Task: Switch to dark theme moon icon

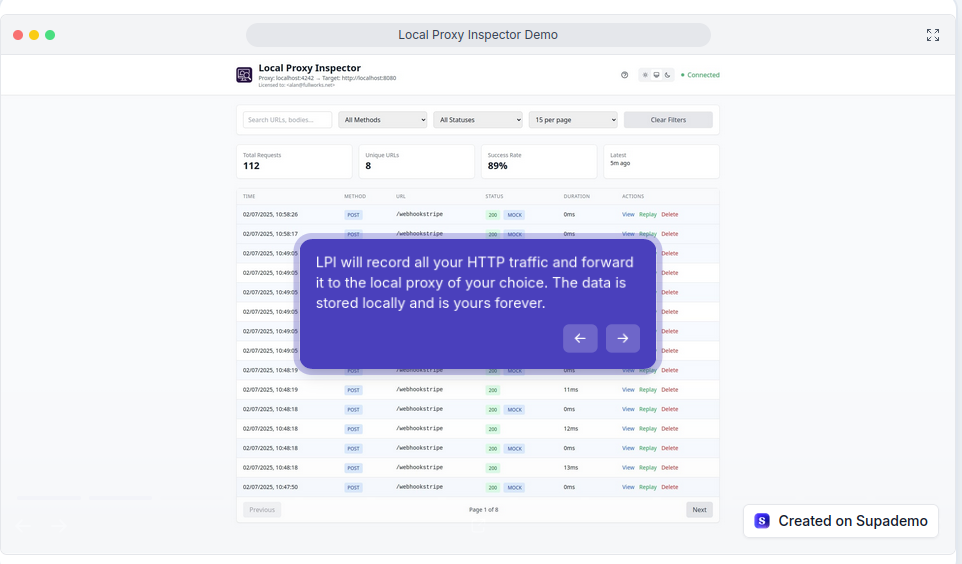Action: pos(668,75)
